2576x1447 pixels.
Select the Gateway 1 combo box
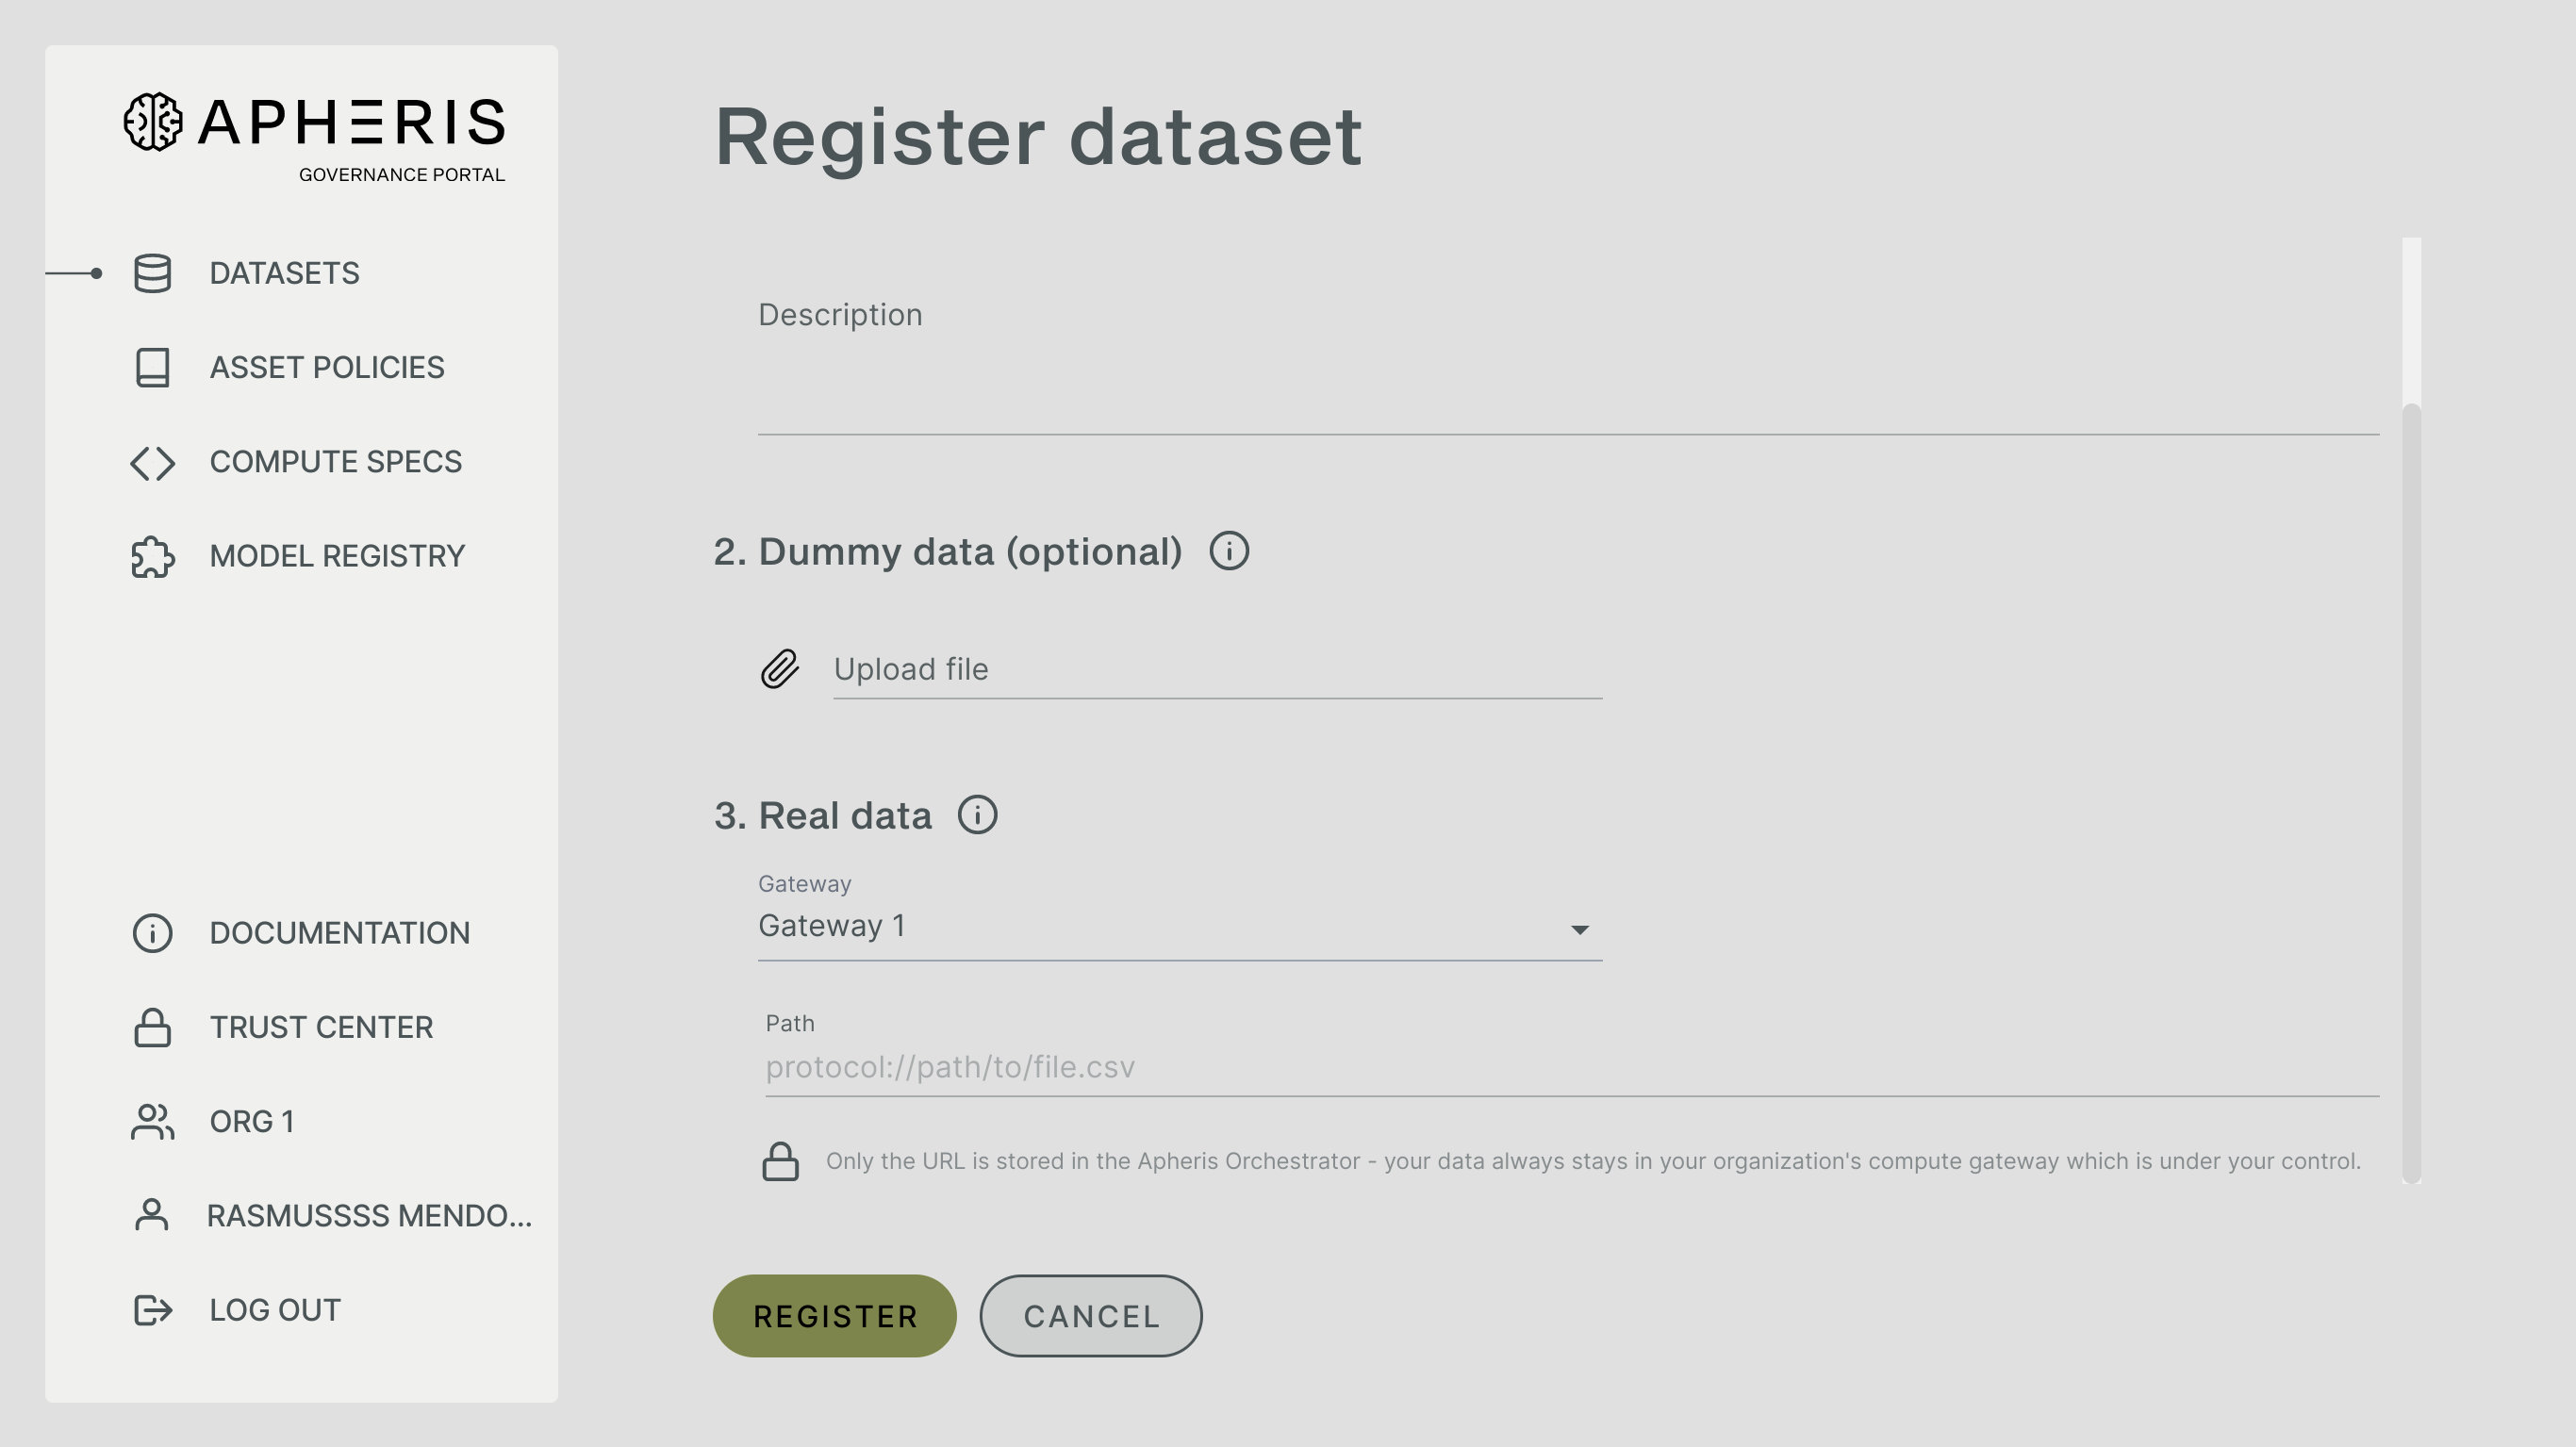[x=1150, y=927]
